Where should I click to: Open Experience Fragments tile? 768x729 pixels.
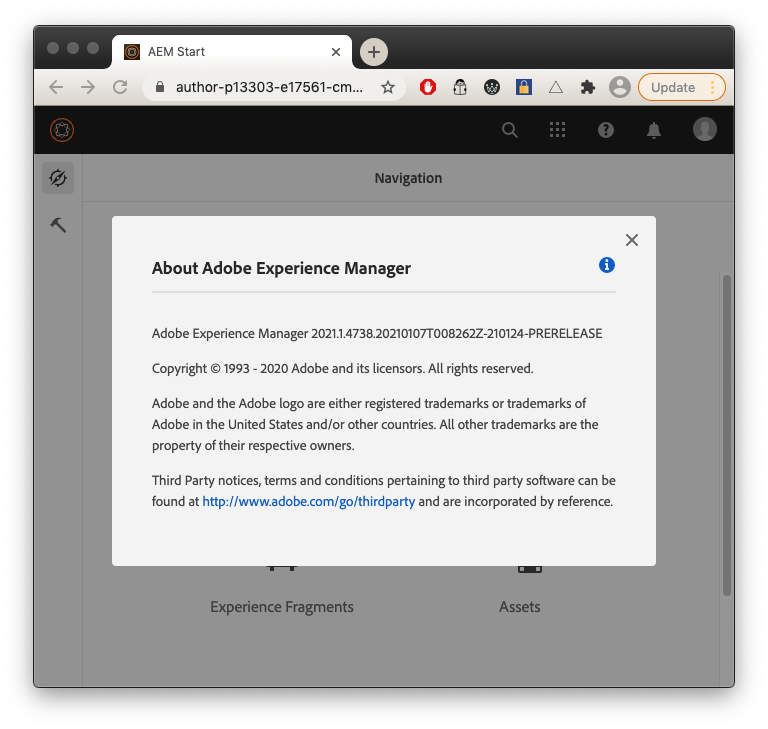282,607
